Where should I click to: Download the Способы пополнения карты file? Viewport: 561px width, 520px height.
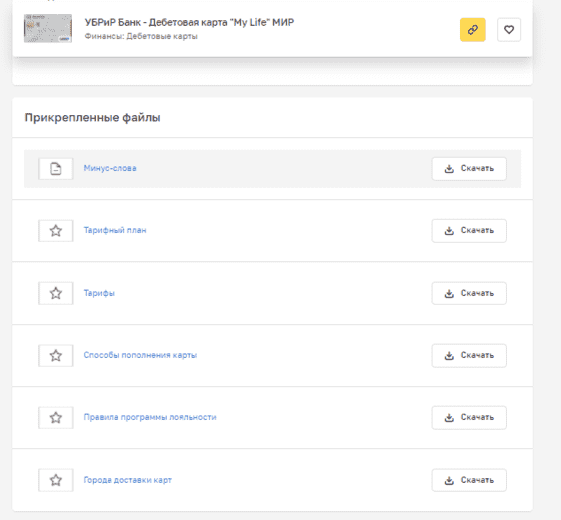coord(469,355)
